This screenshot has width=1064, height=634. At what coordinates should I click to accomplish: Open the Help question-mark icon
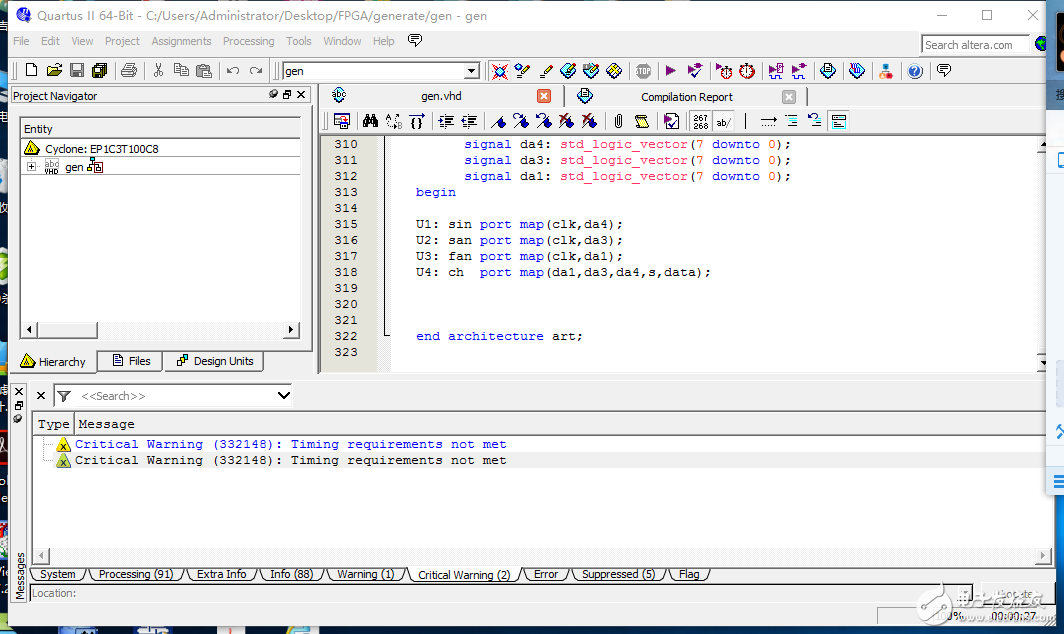(x=914, y=71)
